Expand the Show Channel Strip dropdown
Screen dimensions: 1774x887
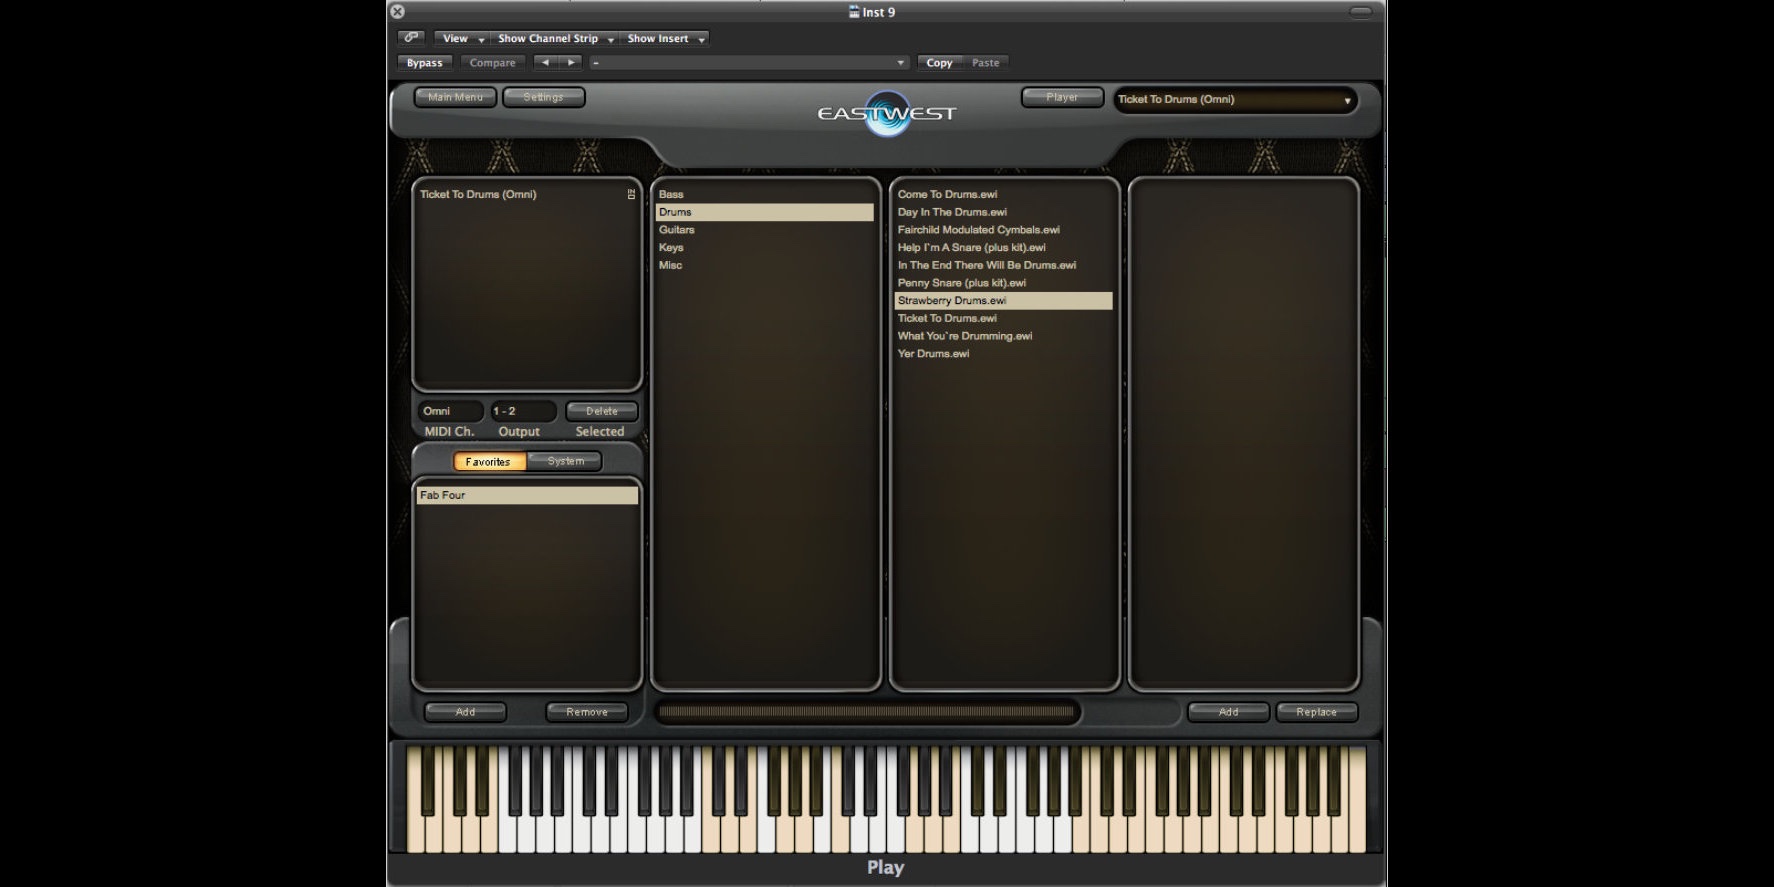coord(554,38)
